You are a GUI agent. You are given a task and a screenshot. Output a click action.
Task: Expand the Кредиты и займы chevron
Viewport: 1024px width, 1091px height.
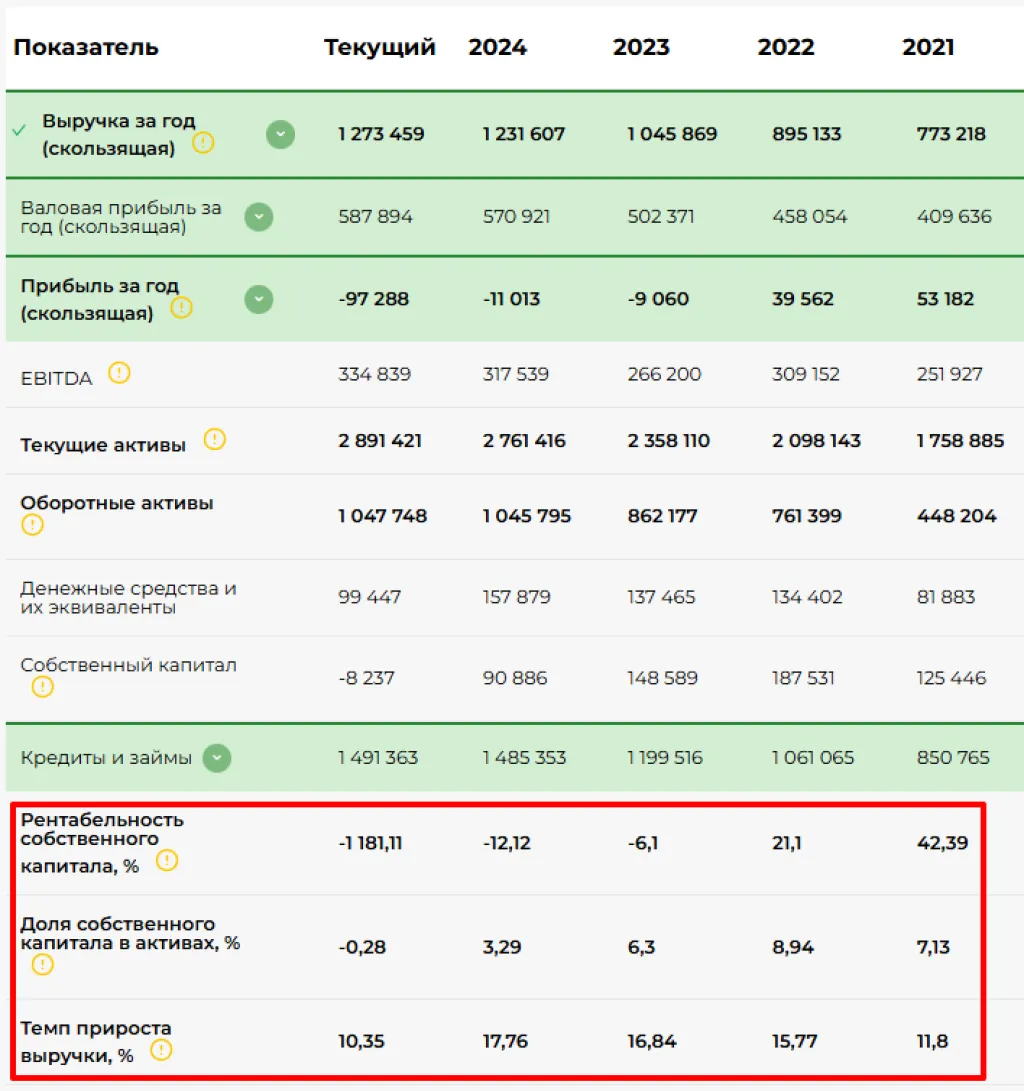click(217, 758)
